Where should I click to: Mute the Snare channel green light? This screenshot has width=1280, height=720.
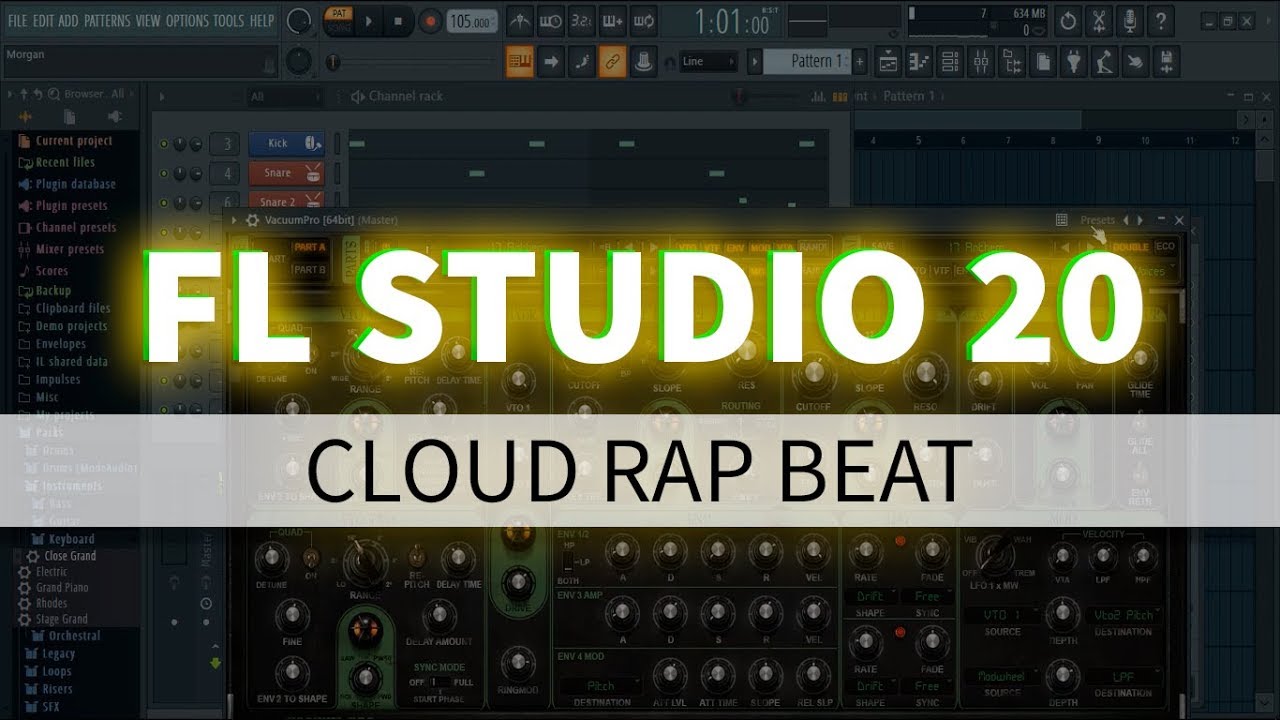tap(164, 174)
